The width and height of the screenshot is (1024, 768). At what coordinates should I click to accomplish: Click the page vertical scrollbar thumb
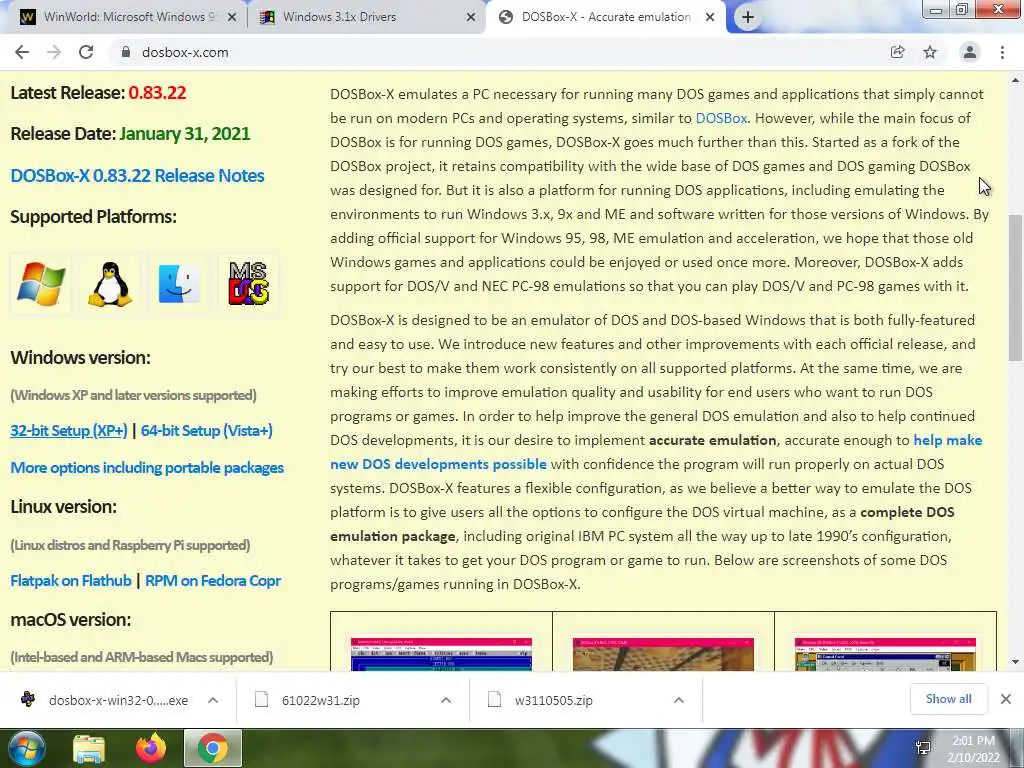click(1015, 287)
